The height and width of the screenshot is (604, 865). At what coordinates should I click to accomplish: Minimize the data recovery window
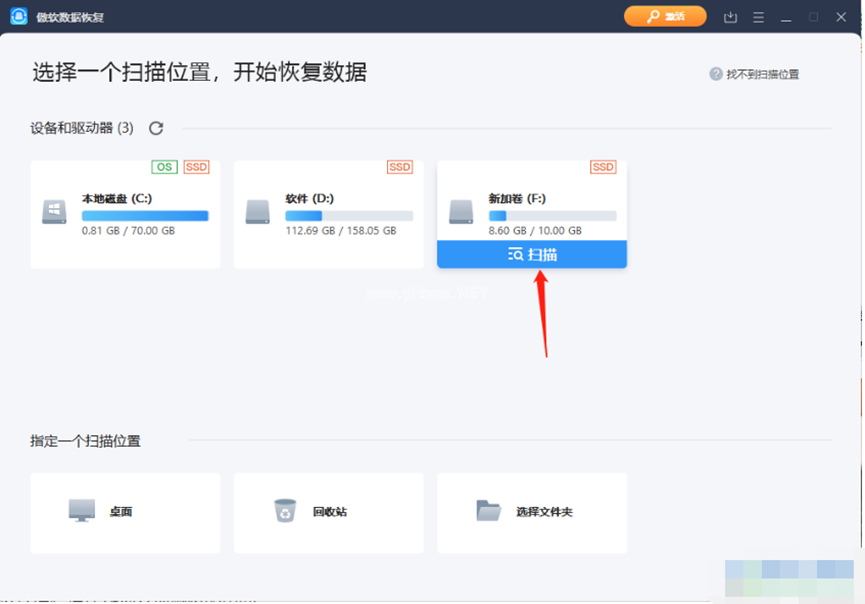click(786, 17)
